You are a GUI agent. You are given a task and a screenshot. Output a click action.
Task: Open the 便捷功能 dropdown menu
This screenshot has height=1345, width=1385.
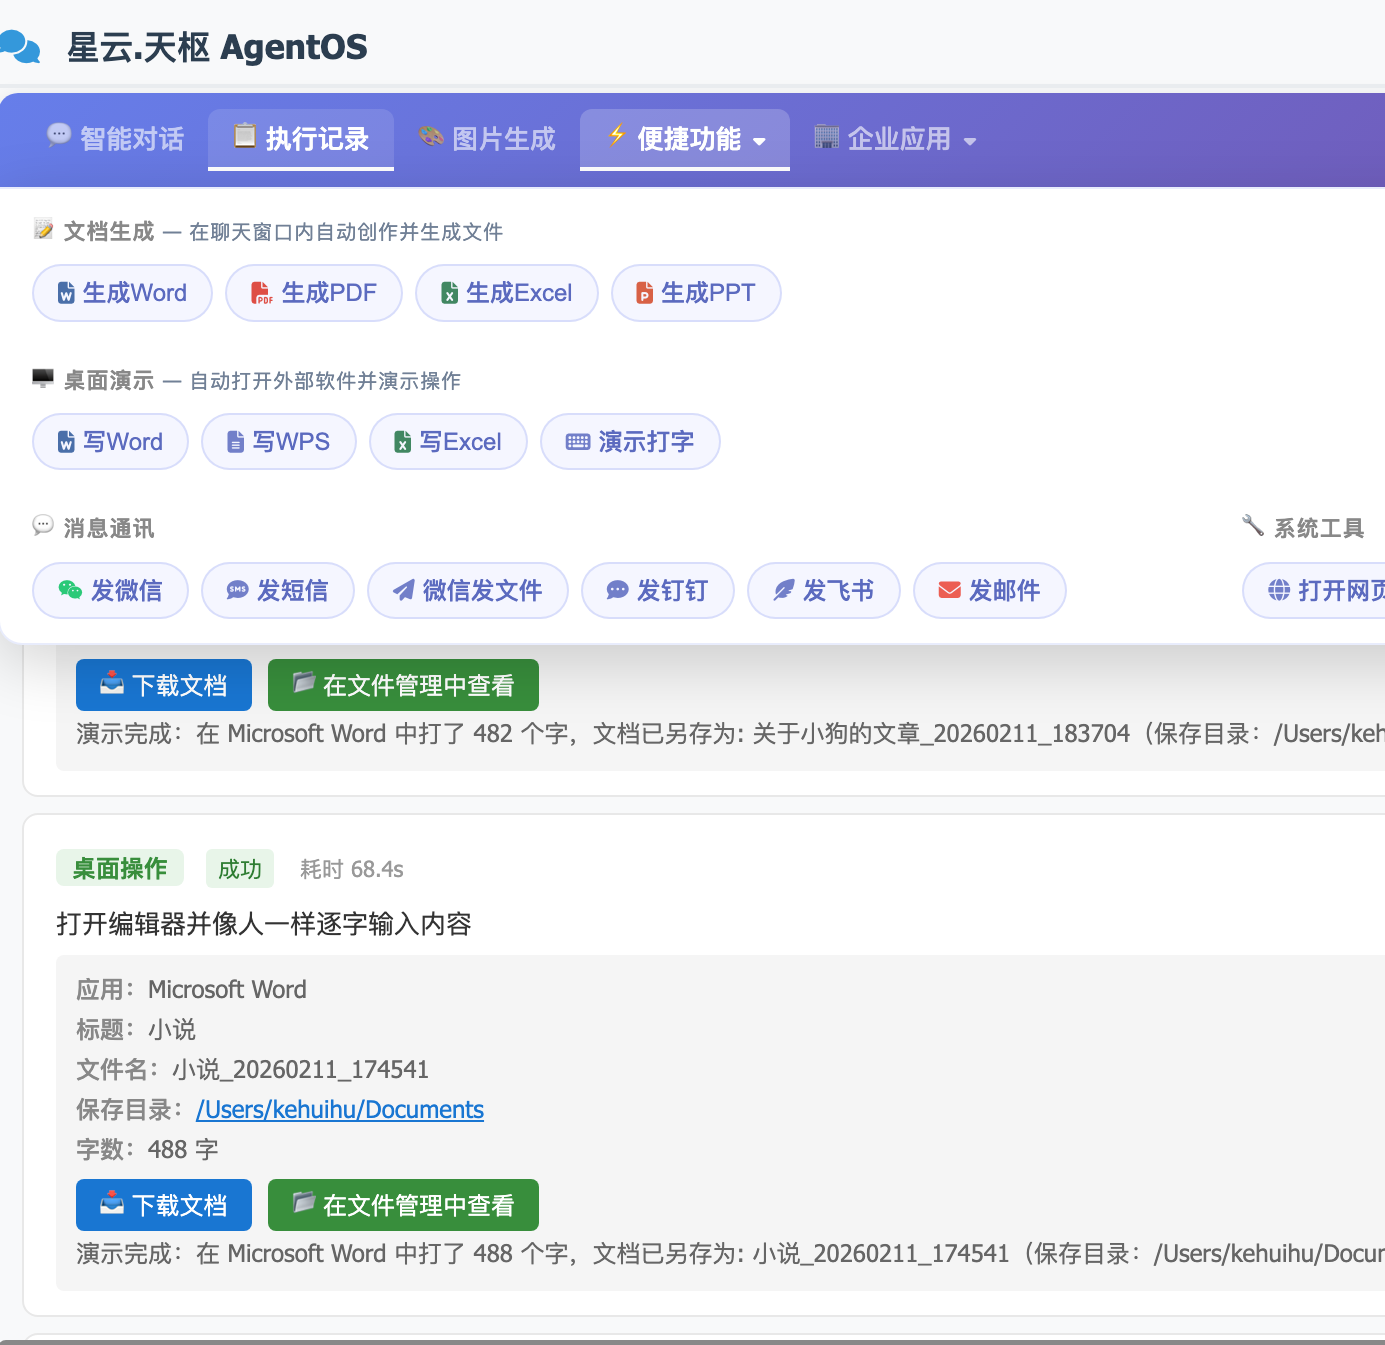[x=684, y=139]
